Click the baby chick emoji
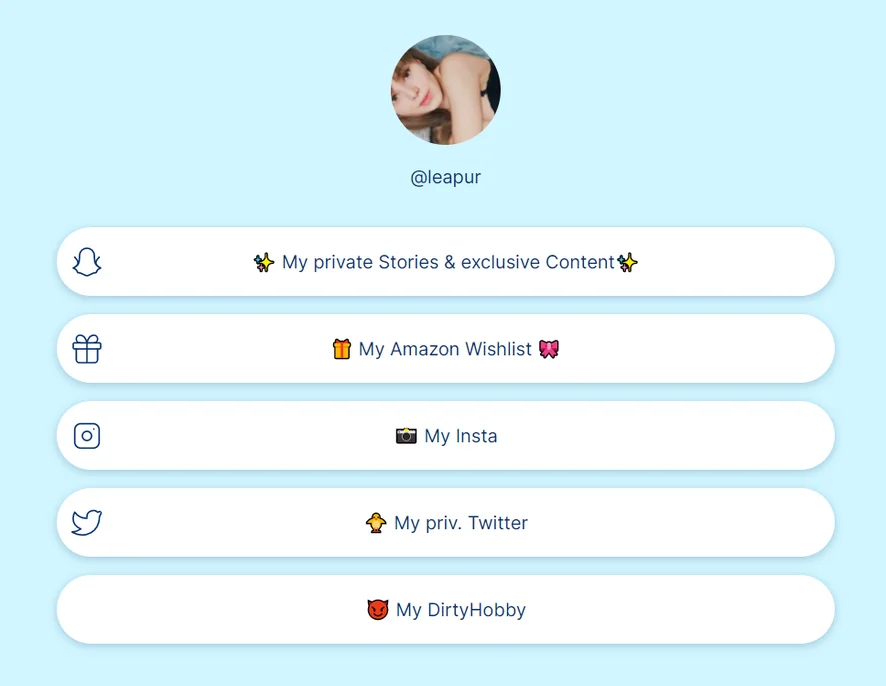 376,523
